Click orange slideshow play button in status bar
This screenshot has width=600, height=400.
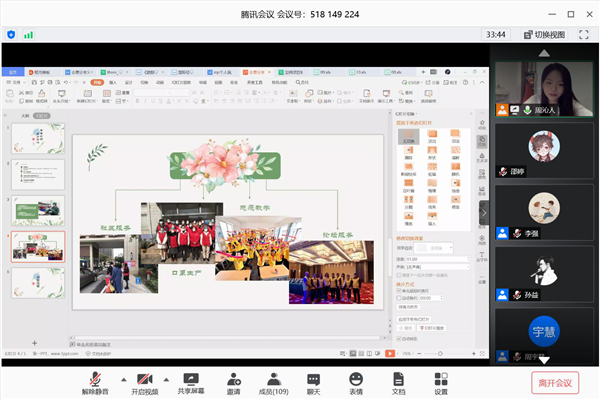(390, 353)
